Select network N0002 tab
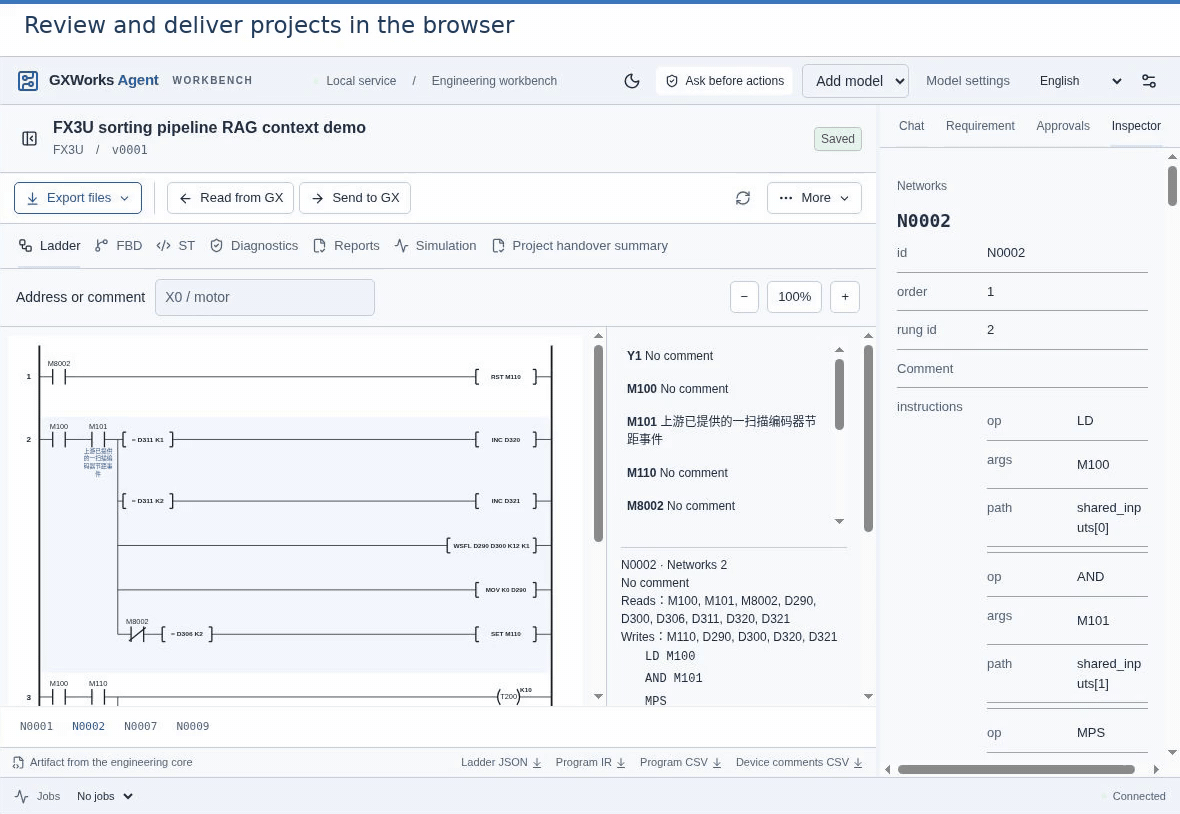The width and height of the screenshot is (1180, 814). point(88,726)
